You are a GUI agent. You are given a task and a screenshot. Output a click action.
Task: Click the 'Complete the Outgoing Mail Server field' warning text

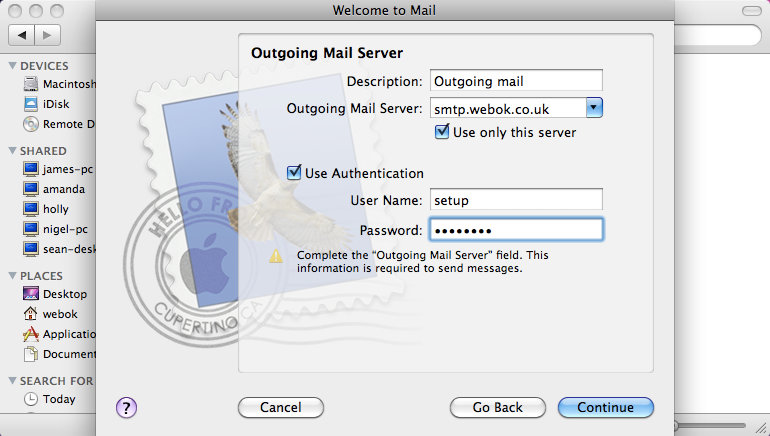pyautogui.click(x=422, y=262)
